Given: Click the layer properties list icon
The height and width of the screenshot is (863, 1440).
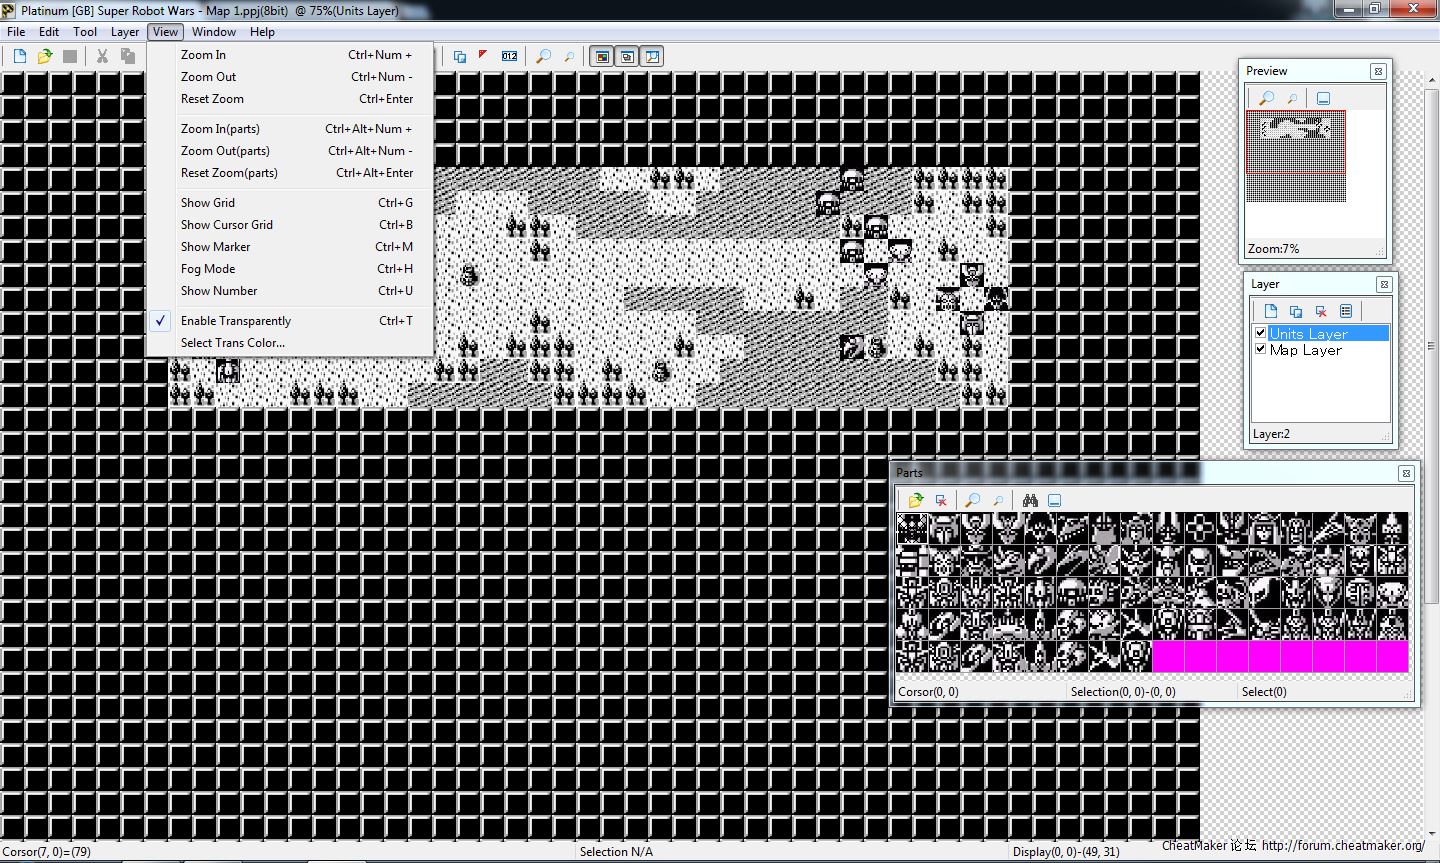Looking at the screenshot, I should (x=1346, y=311).
